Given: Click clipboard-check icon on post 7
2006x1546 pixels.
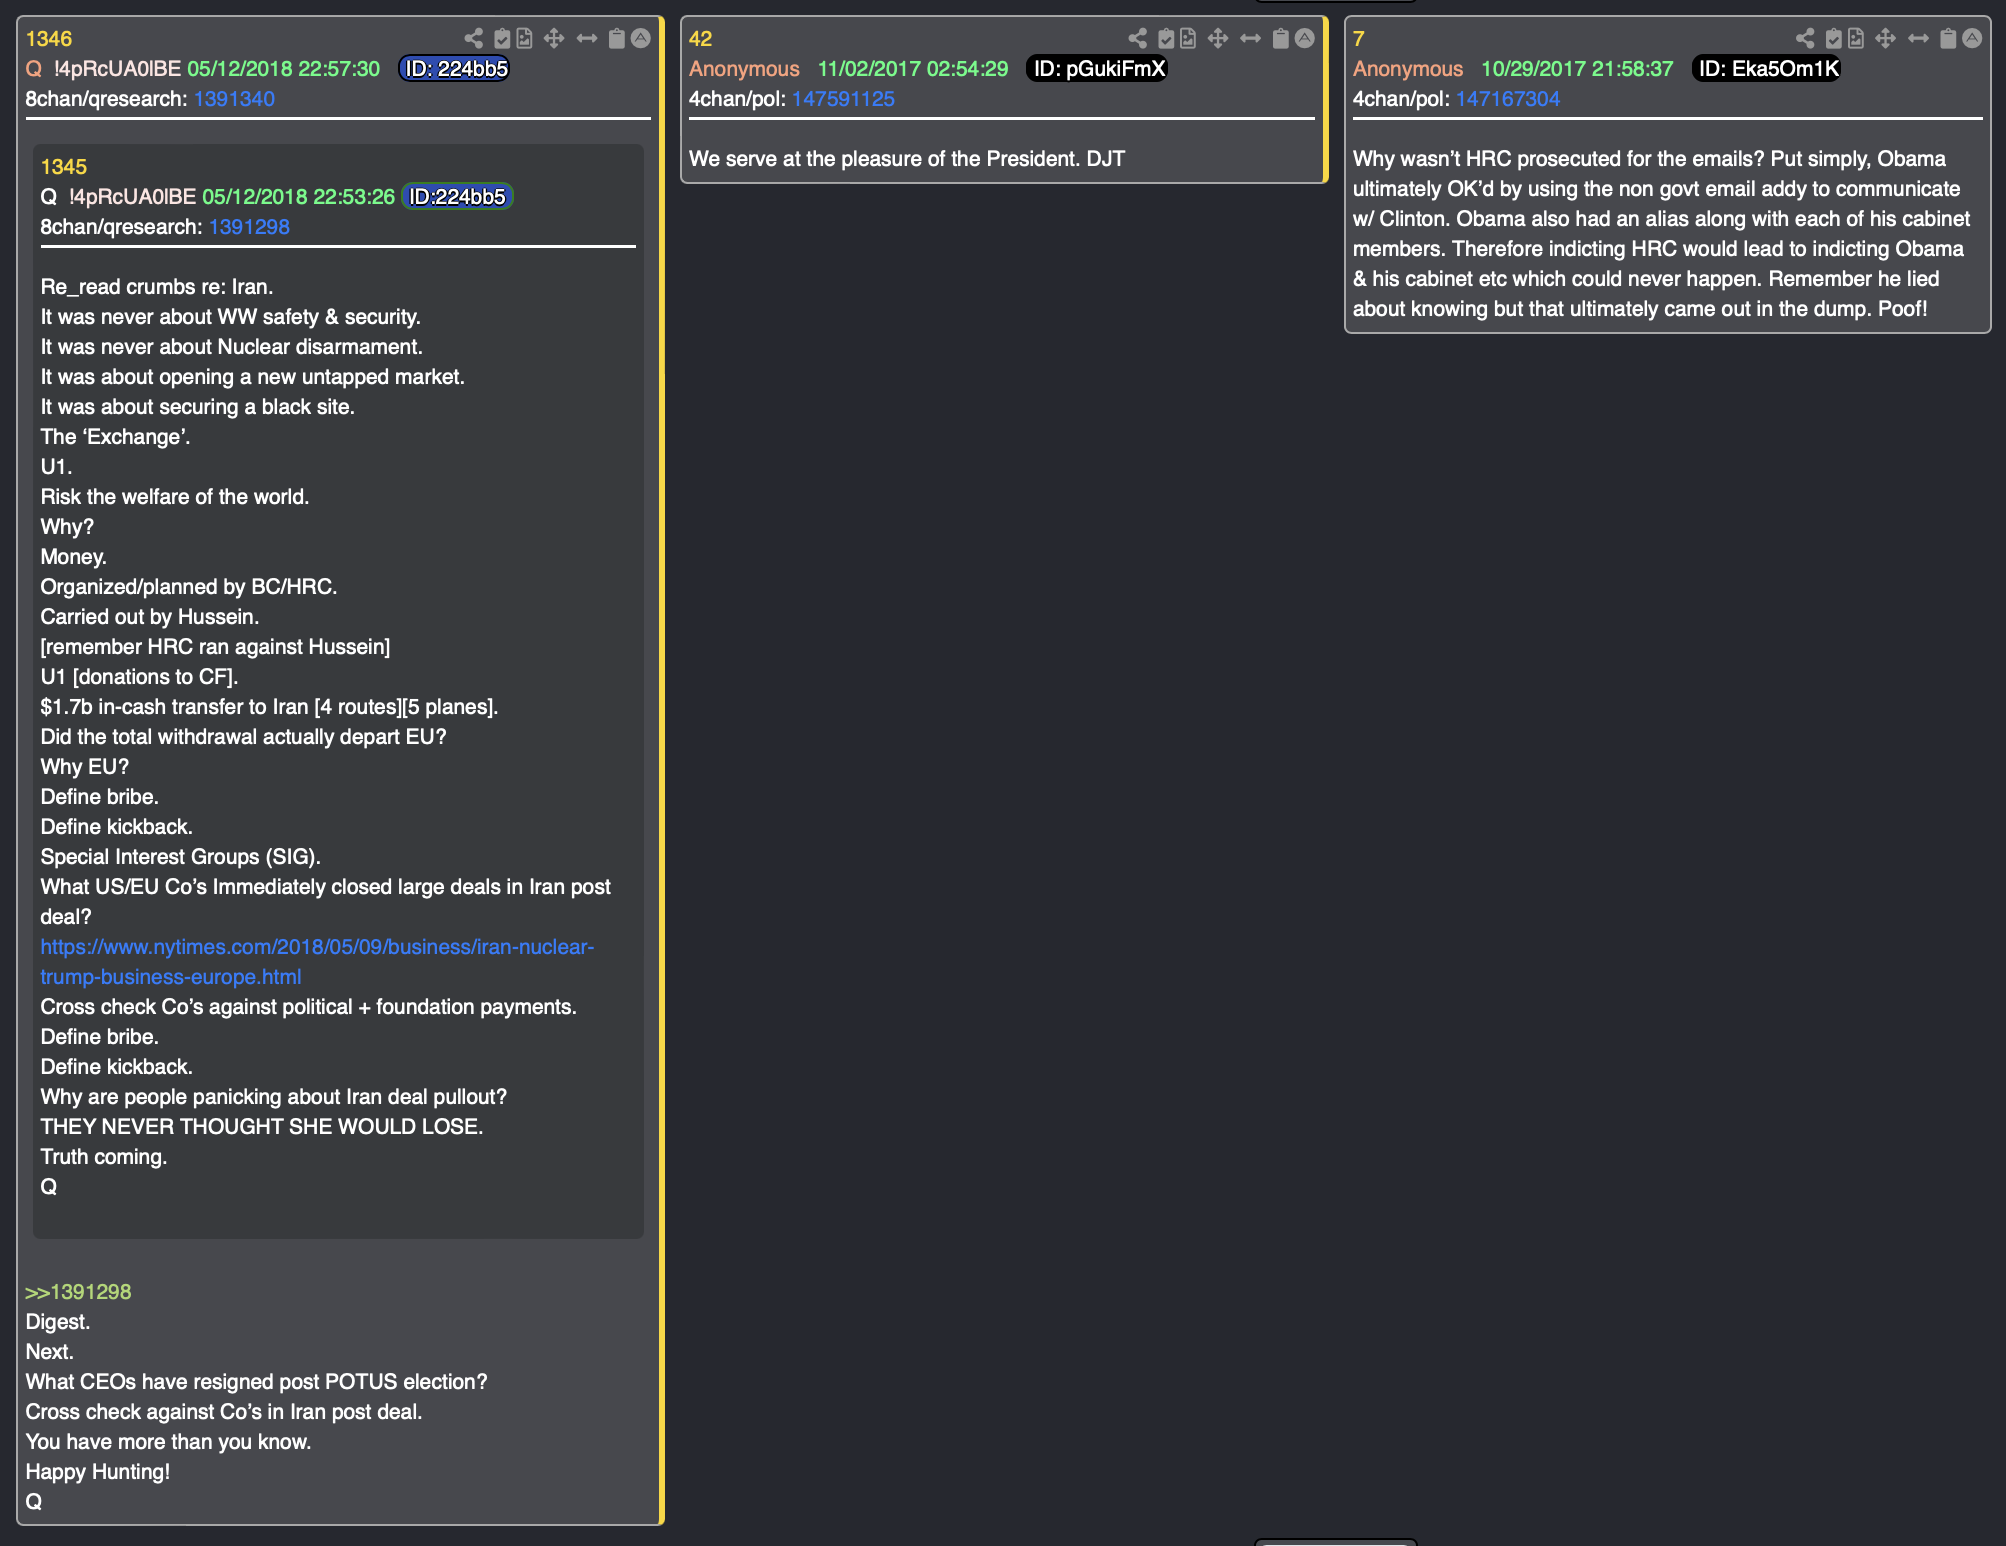Looking at the screenshot, I should click(1833, 38).
